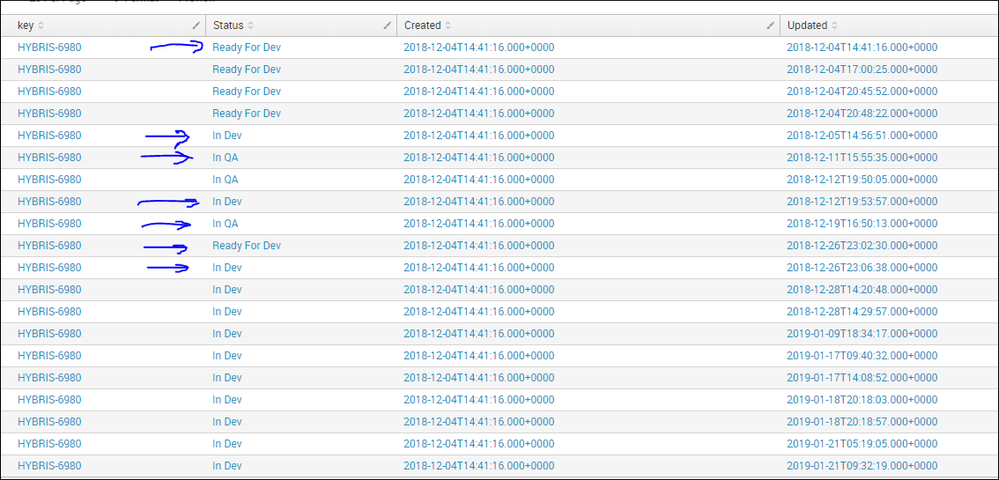Click sort arrows next to Created header
The width and height of the screenshot is (999, 480).
(448, 25)
